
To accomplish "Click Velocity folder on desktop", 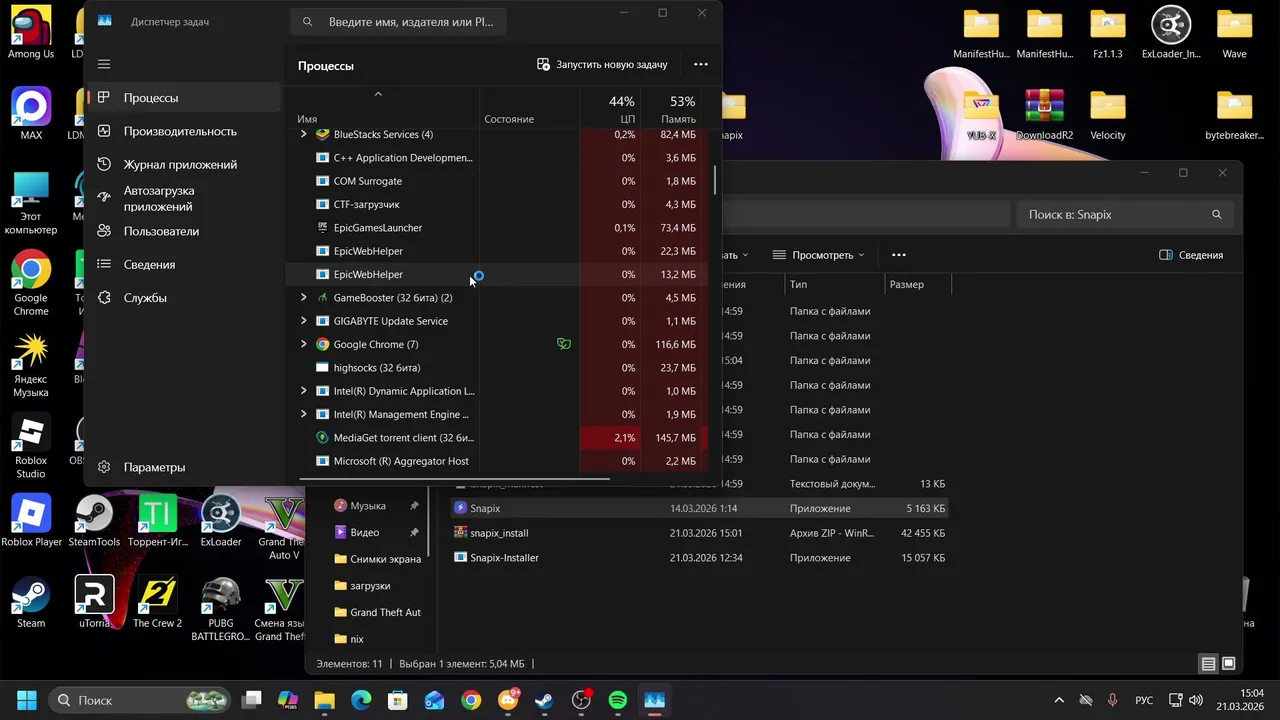I will tap(1108, 114).
